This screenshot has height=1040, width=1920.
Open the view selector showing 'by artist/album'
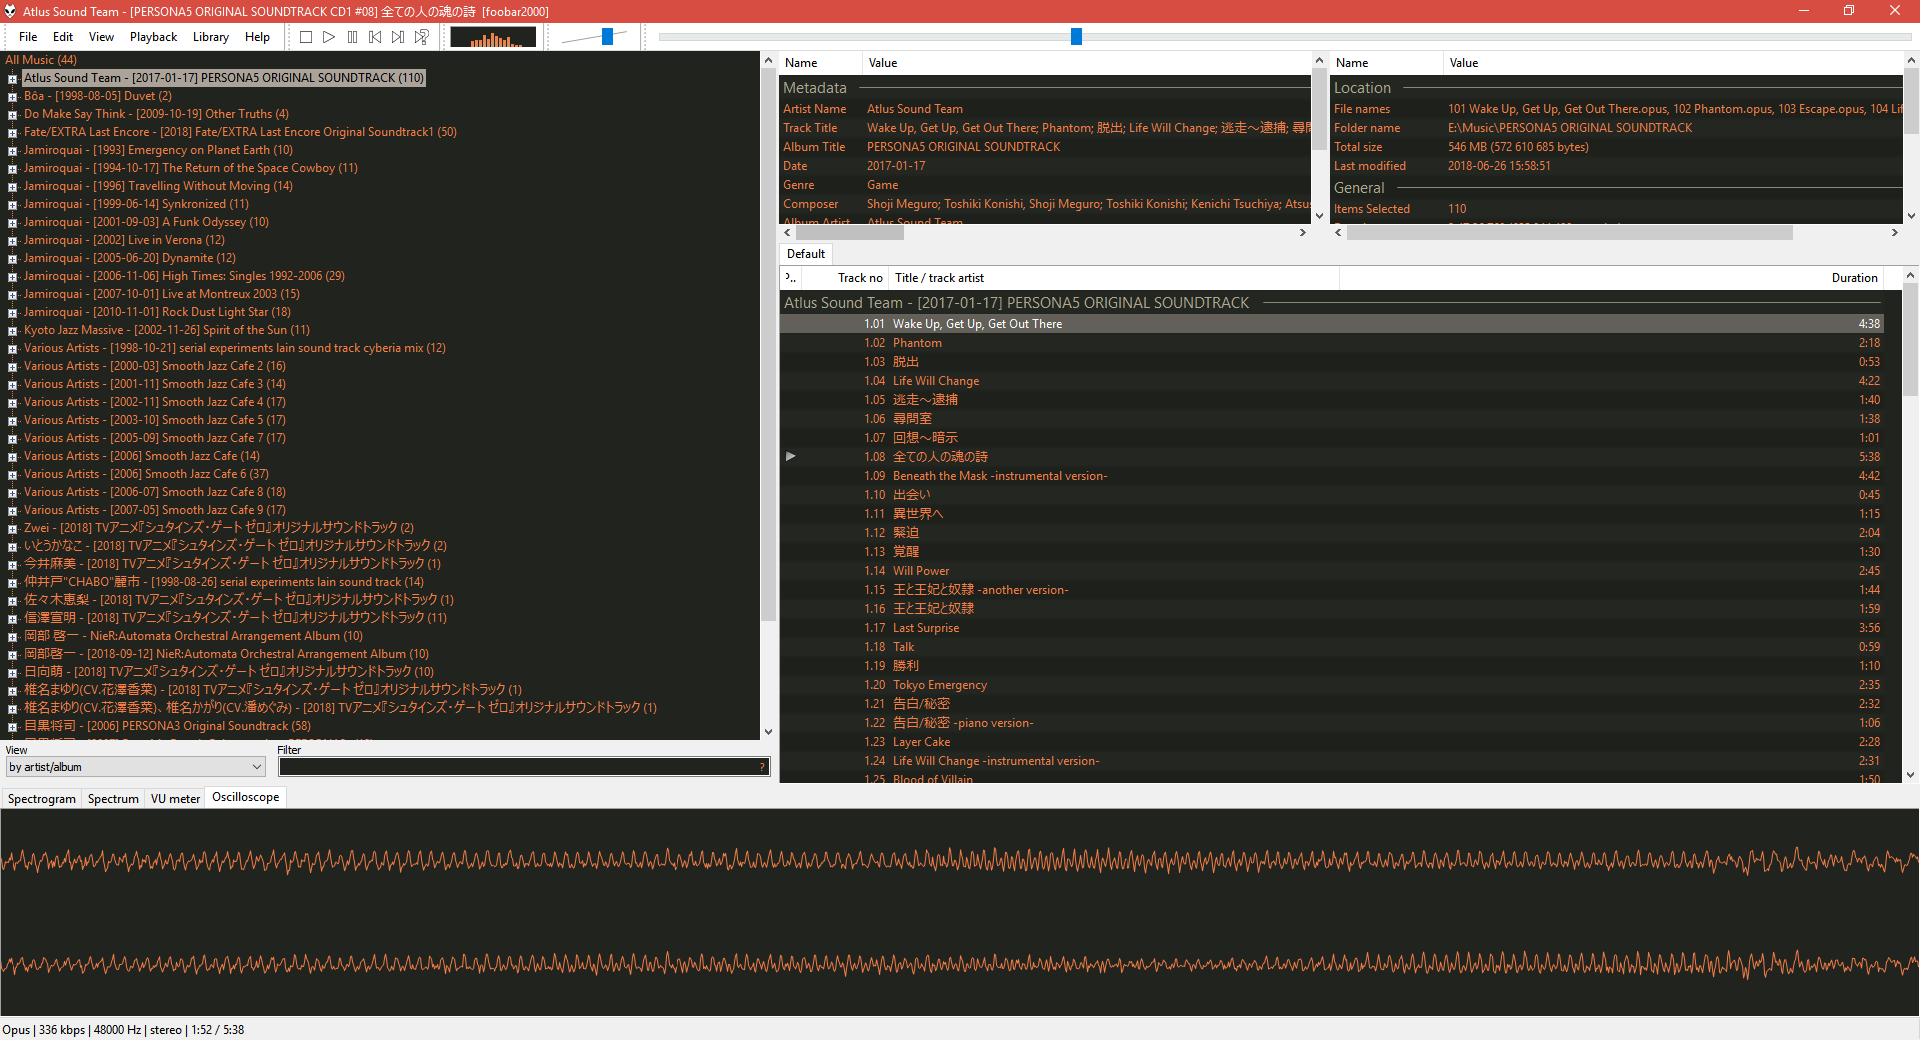click(x=135, y=766)
